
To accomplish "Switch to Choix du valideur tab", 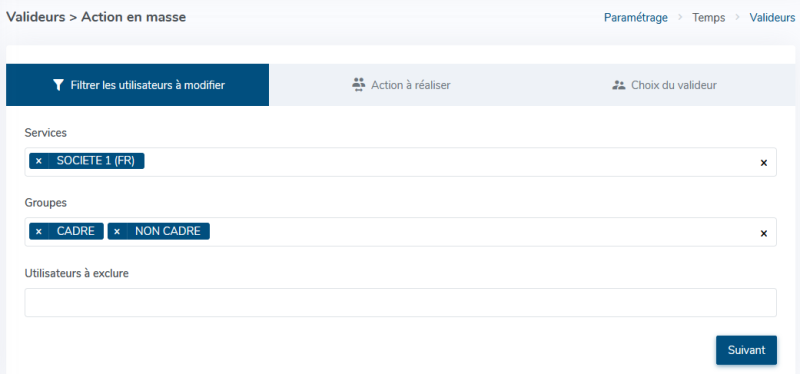I will pyautogui.click(x=664, y=85).
